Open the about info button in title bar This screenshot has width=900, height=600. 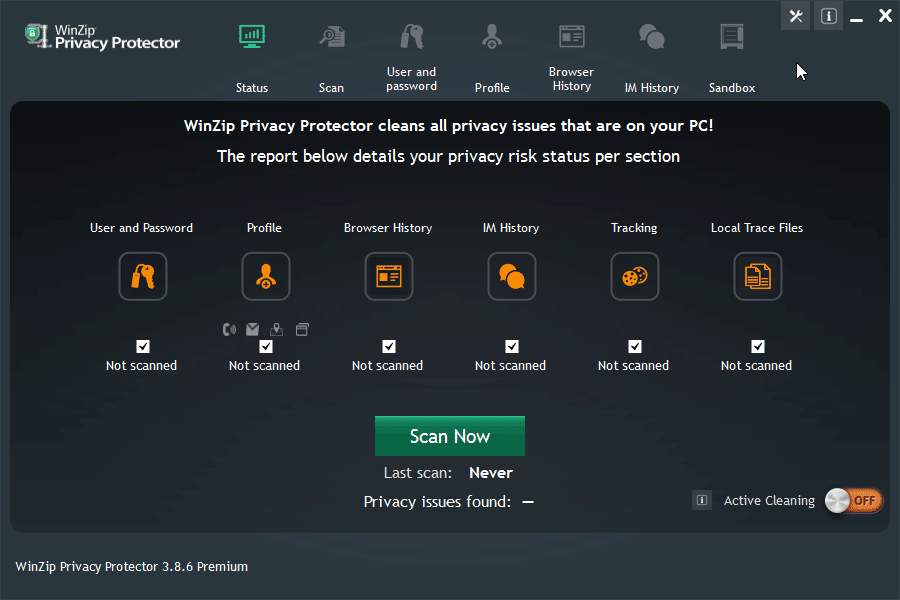coord(828,16)
